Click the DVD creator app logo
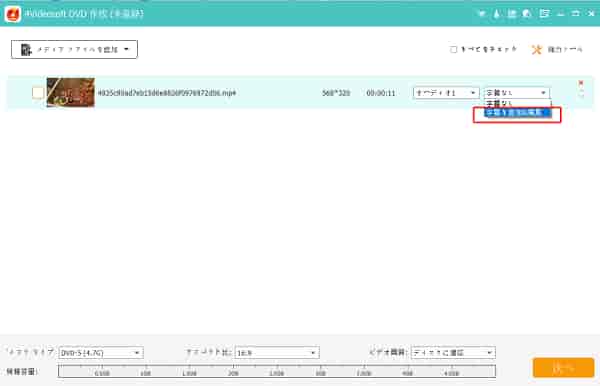Viewport: 600px width, 386px height. tap(13, 14)
